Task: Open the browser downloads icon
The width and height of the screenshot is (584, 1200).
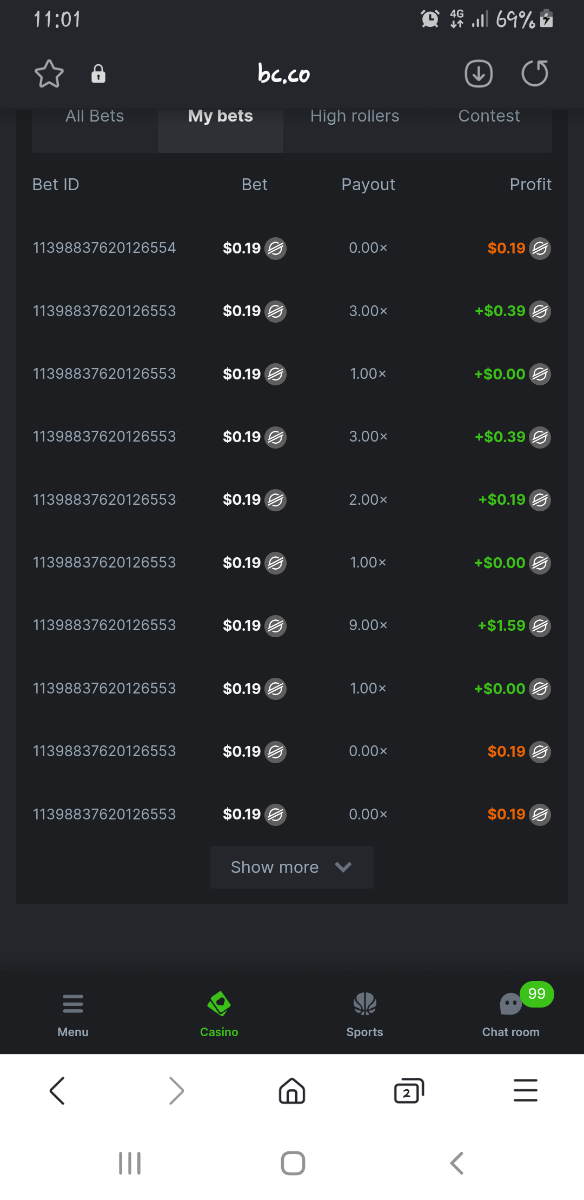Action: click(x=479, y=73)
